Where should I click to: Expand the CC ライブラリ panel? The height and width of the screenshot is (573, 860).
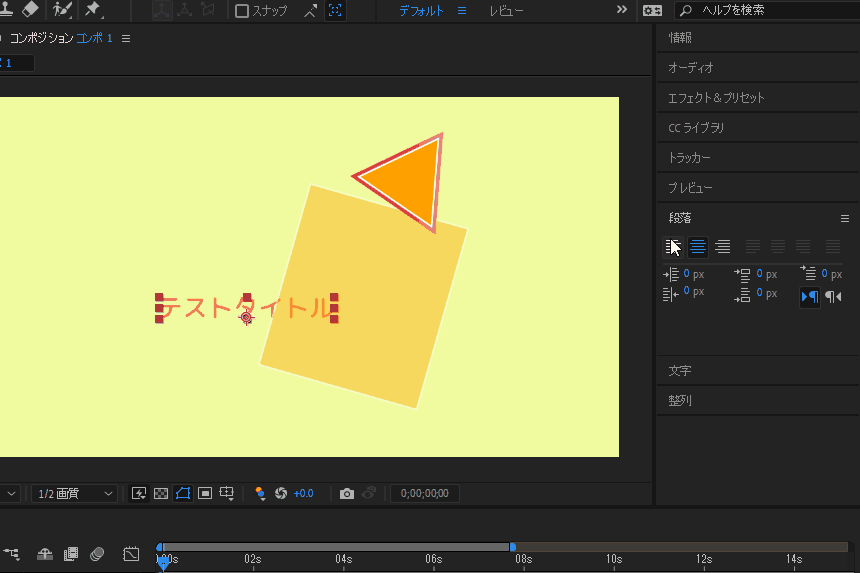coord(695,128)
